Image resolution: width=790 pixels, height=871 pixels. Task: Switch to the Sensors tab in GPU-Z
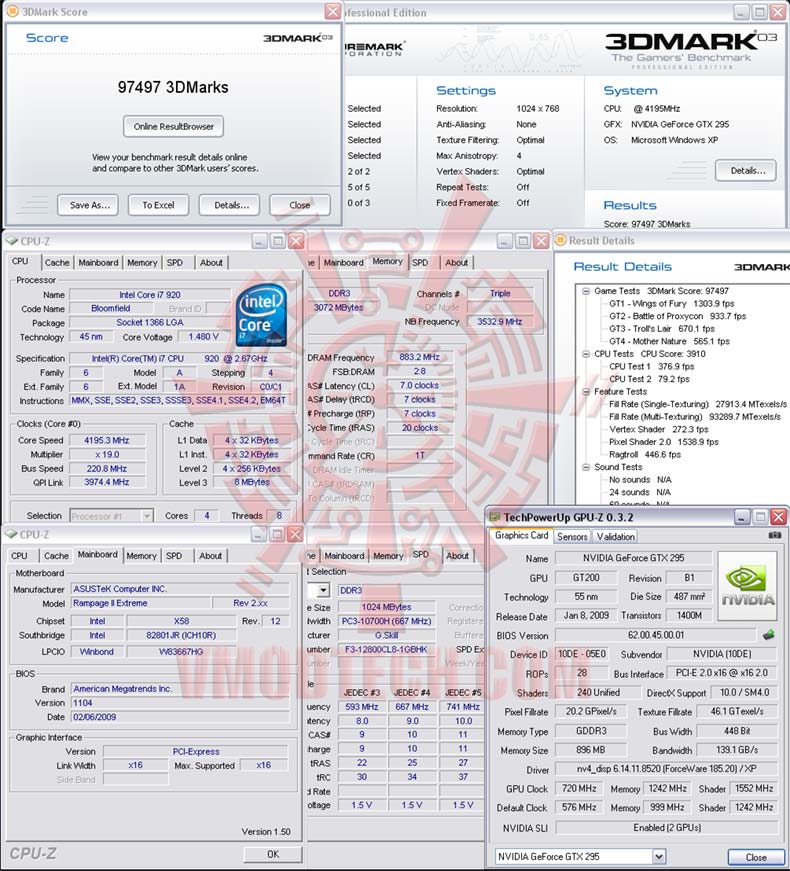click(x=572, y=537)
